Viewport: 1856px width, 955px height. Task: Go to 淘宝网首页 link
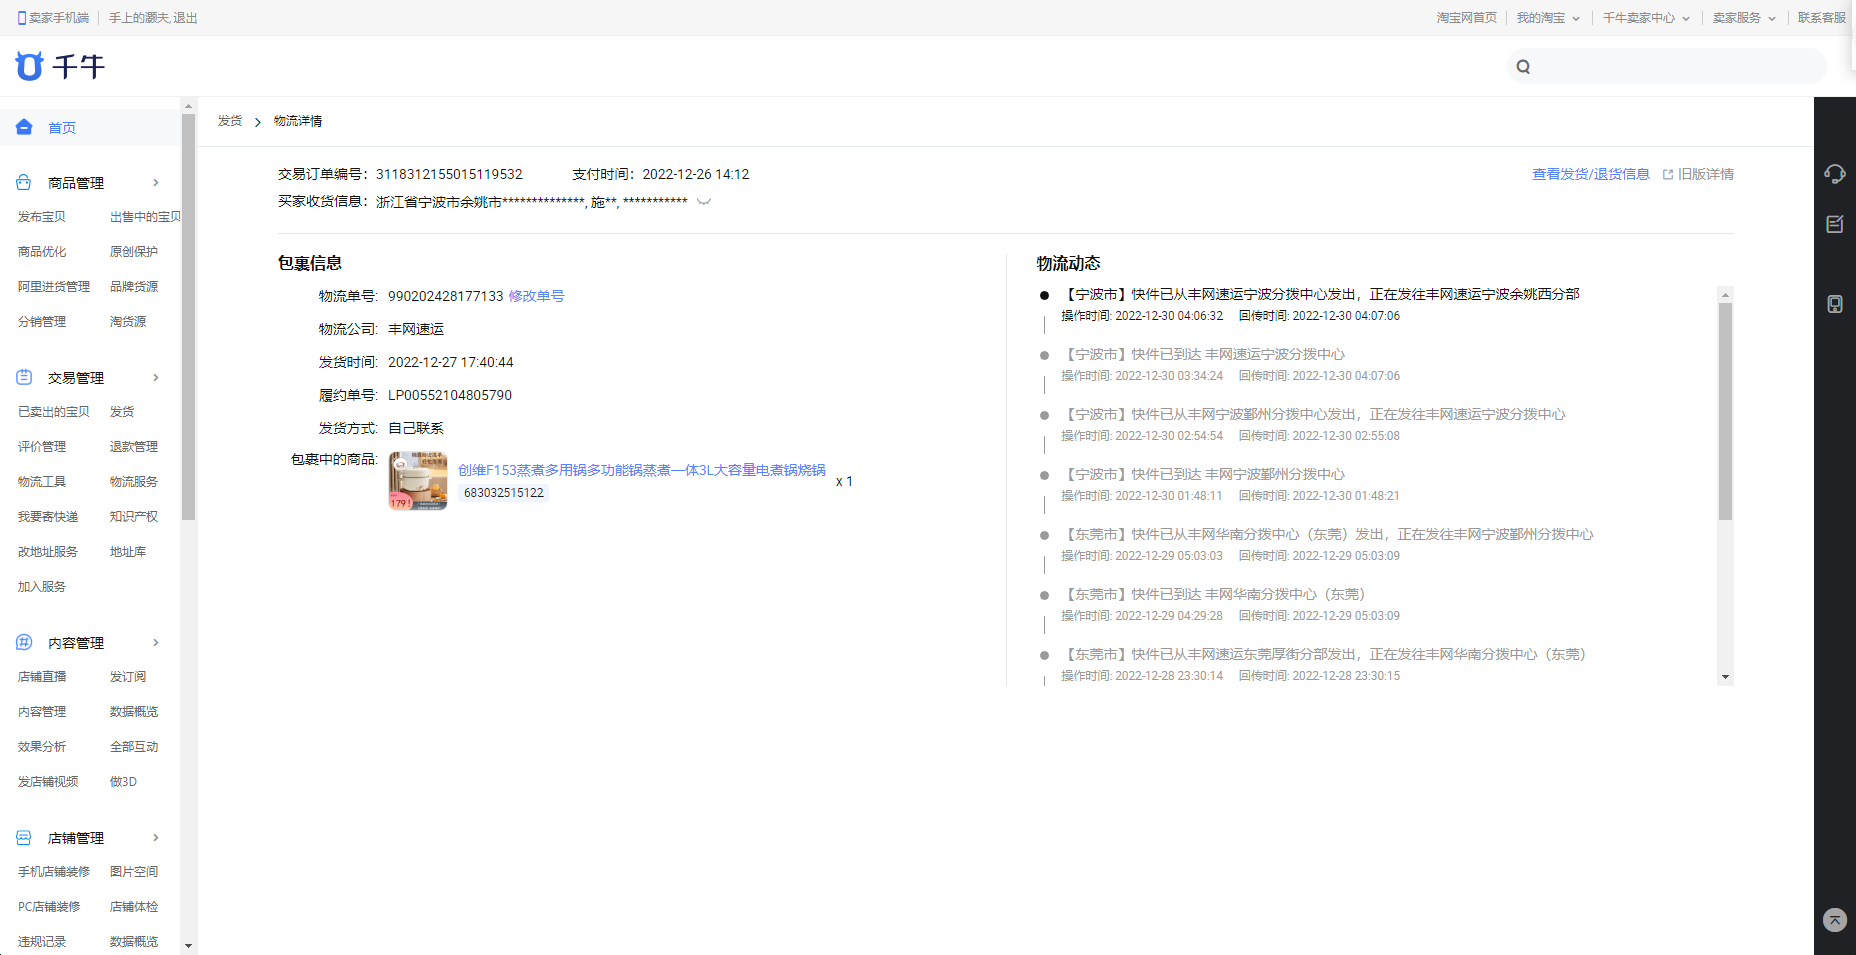[1467, 18]
